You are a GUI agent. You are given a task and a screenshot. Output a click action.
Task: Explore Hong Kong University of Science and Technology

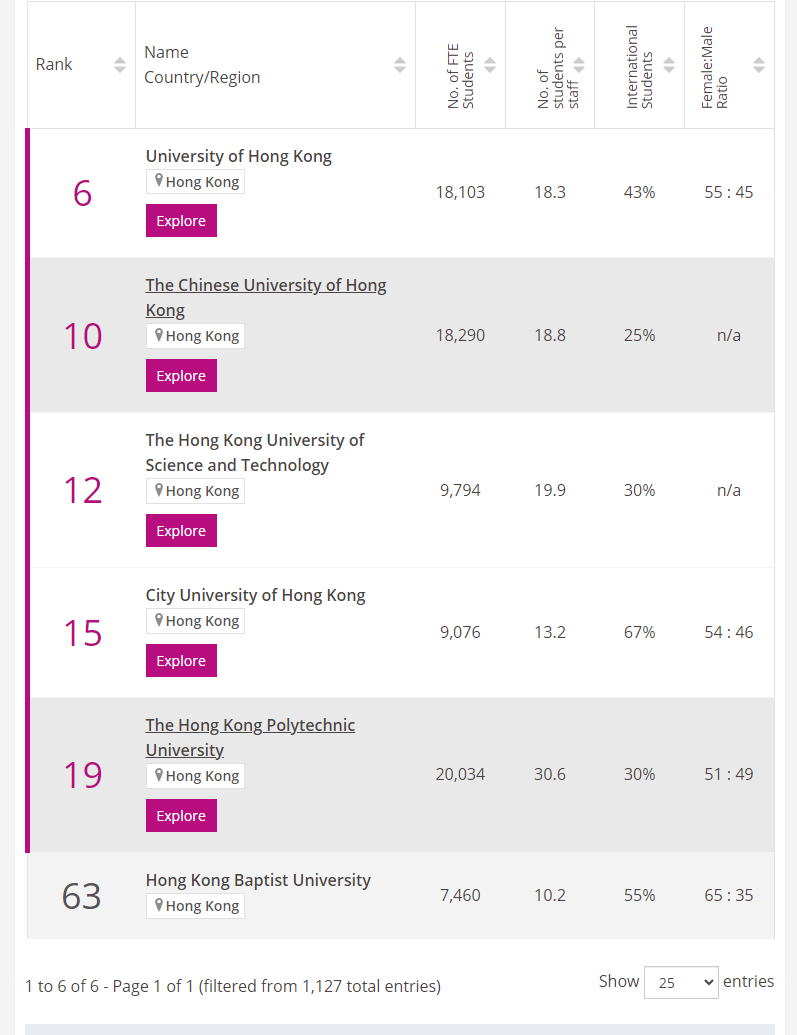(181, 531)
